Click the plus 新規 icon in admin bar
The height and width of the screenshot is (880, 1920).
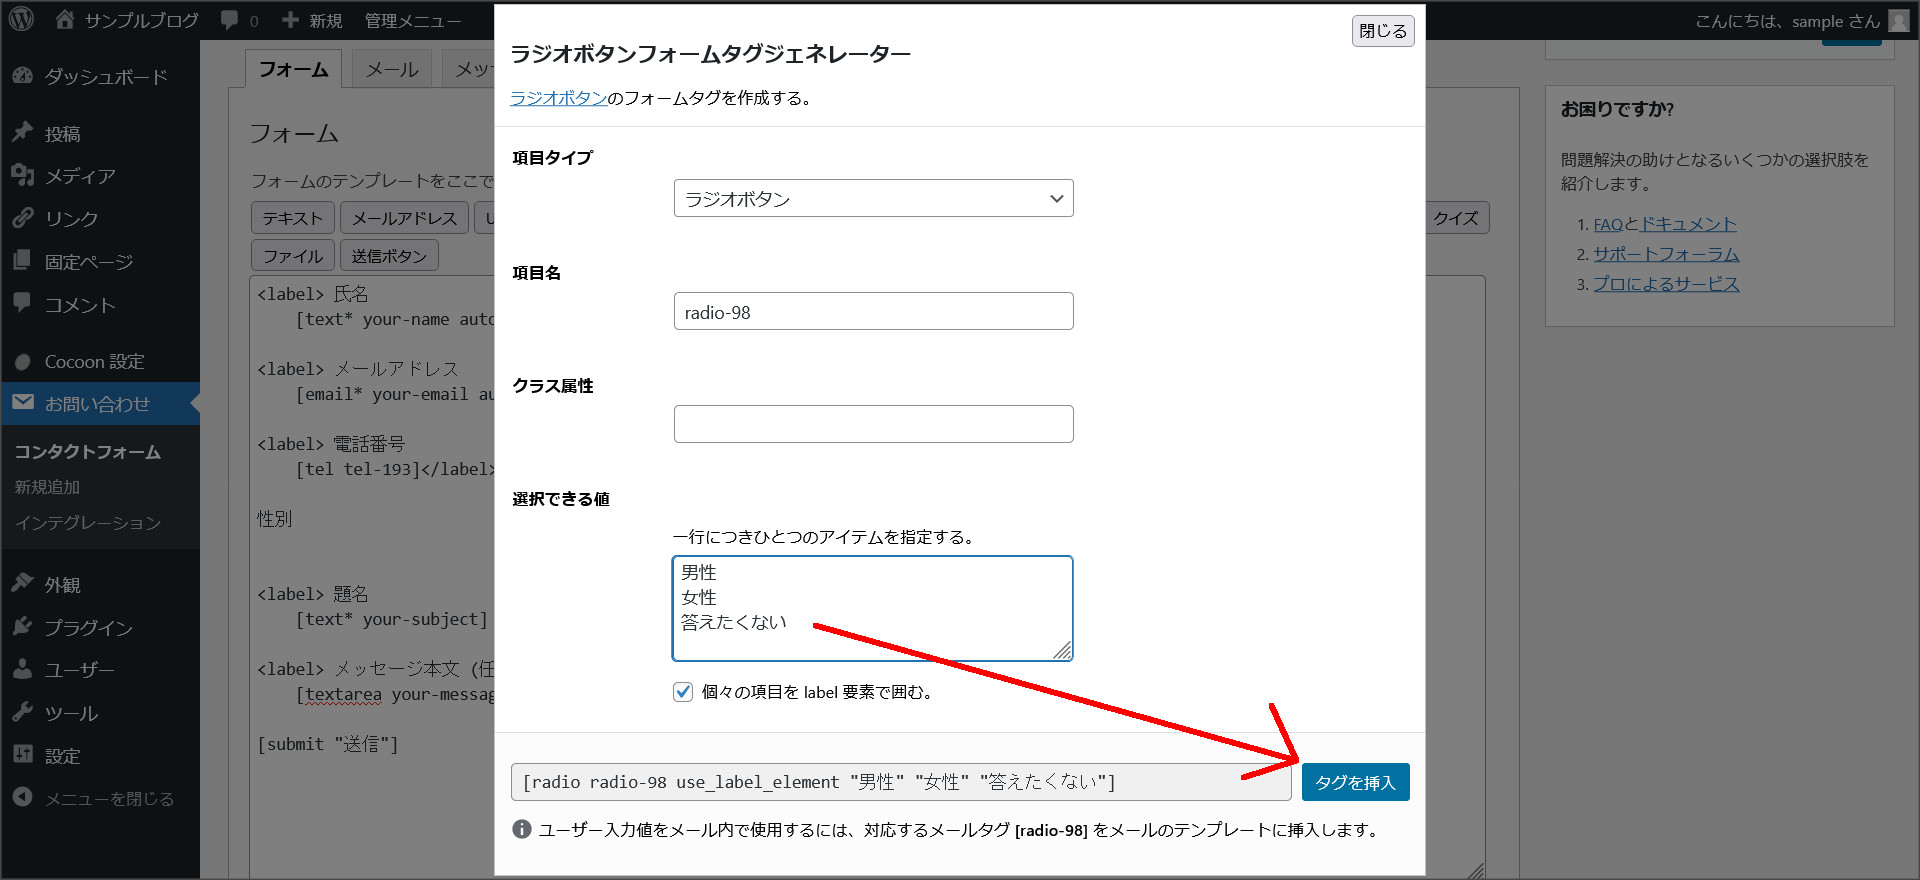[x=291, y=20]
